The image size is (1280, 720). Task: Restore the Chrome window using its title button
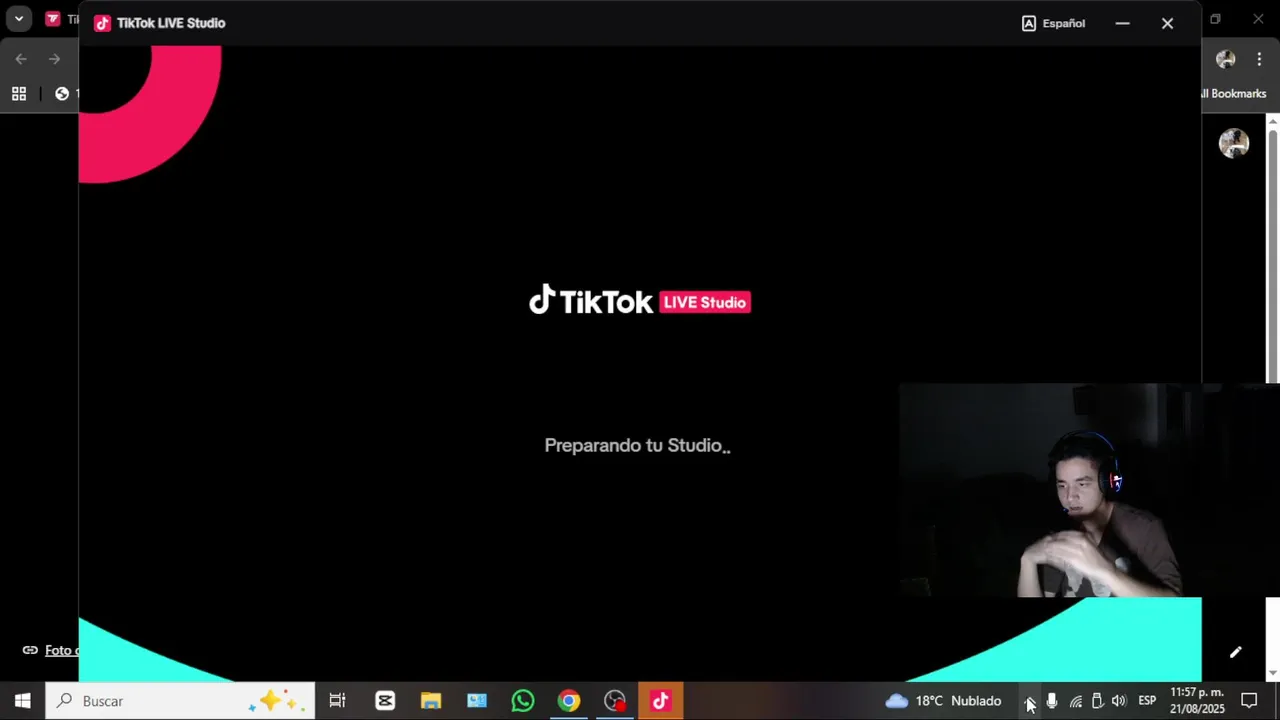tap(1215, 19)
